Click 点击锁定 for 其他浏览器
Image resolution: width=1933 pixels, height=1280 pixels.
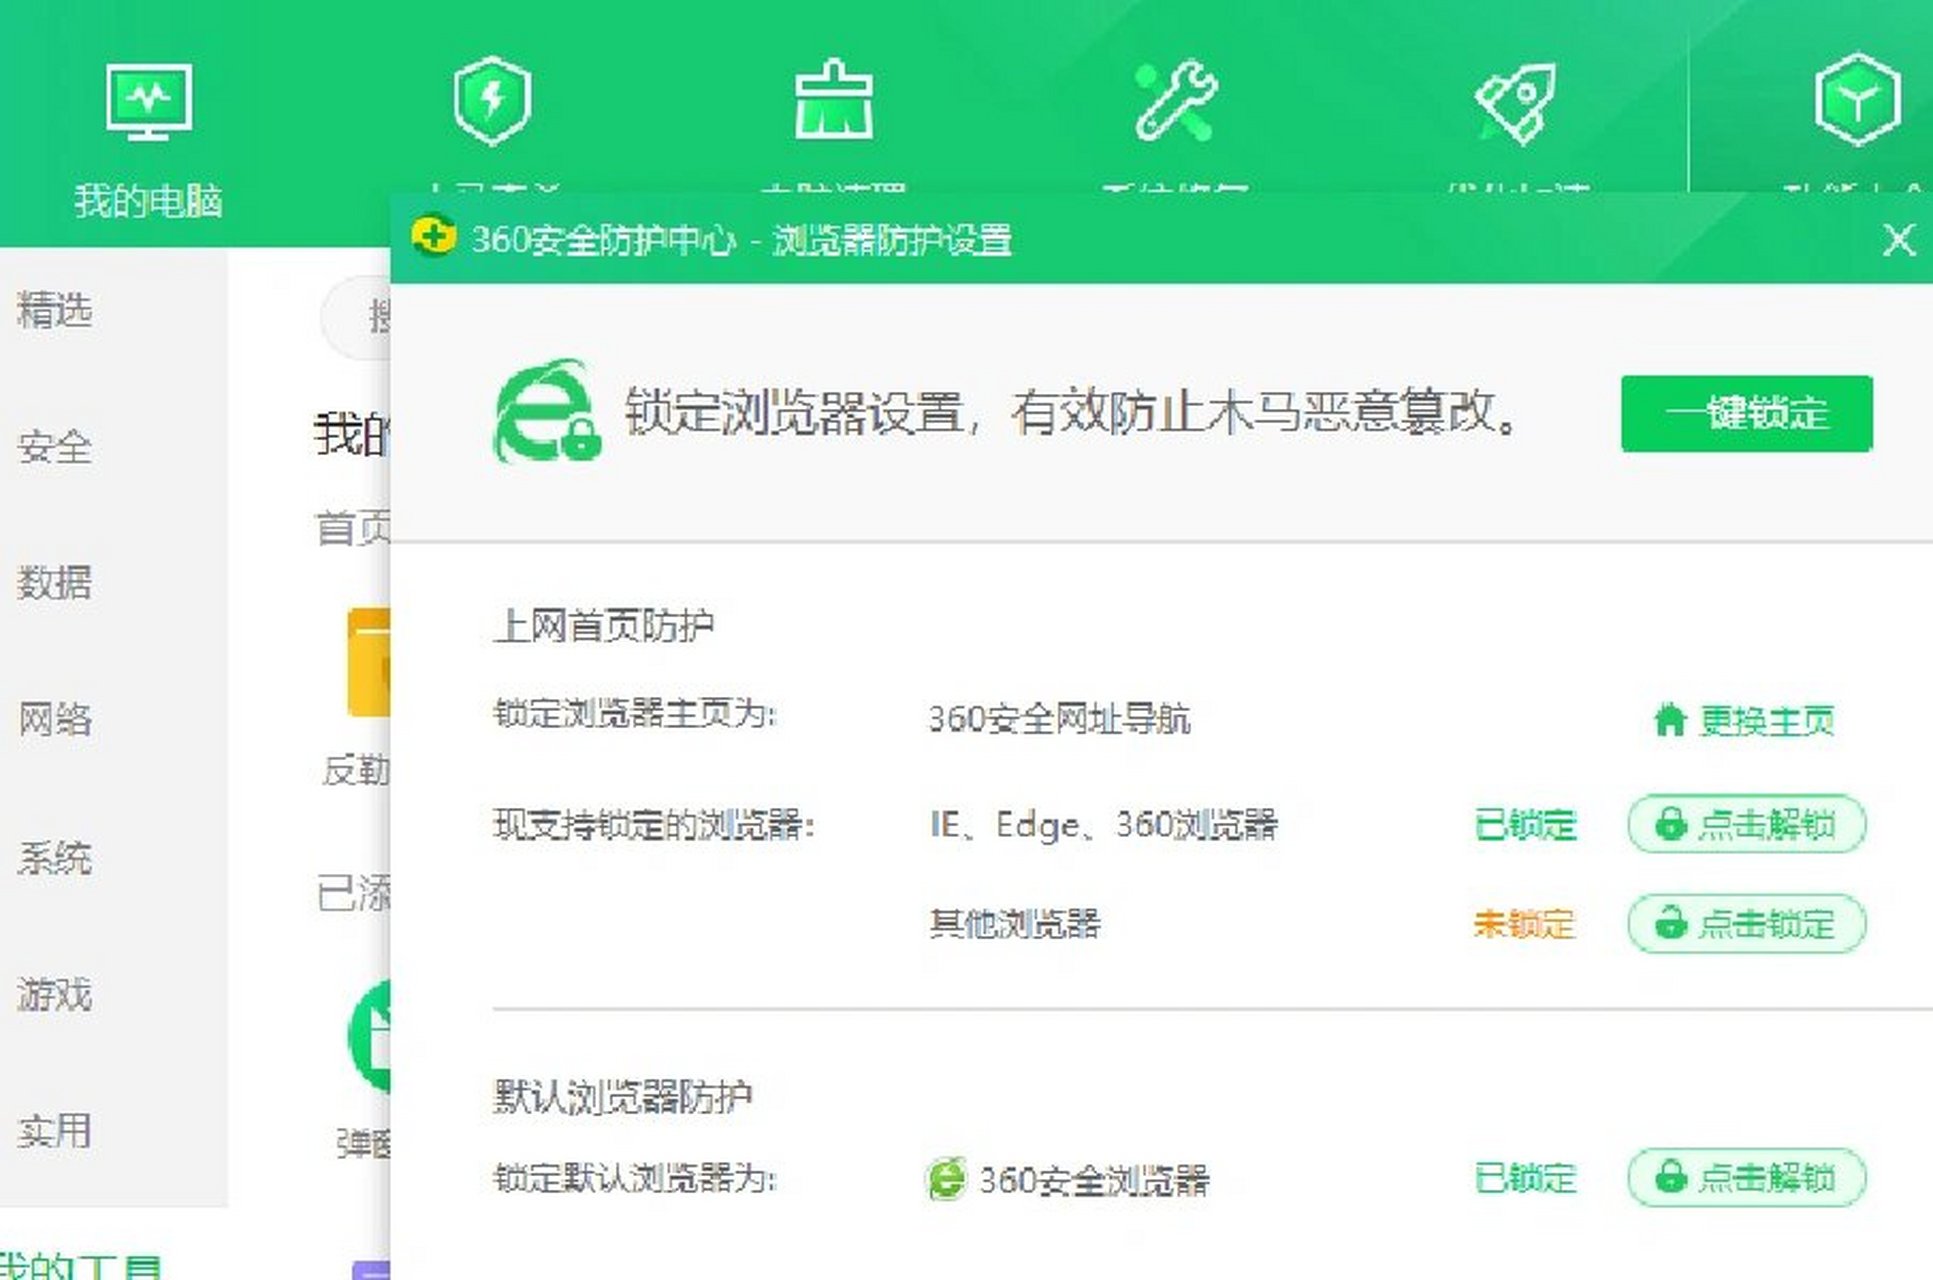point(1746,923)
